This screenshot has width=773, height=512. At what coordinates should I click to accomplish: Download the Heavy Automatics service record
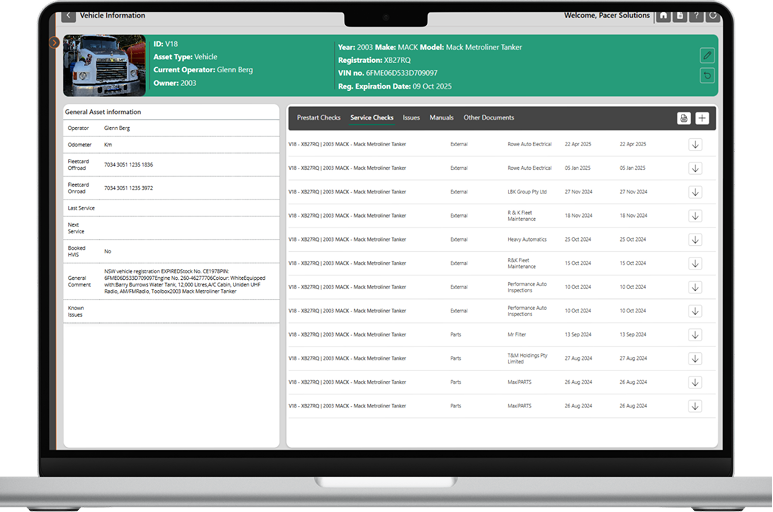(x=695, y=239)
